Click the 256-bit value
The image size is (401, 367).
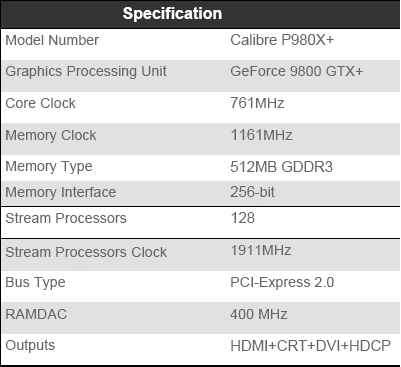pyautogui.click(x=252, y=192)
